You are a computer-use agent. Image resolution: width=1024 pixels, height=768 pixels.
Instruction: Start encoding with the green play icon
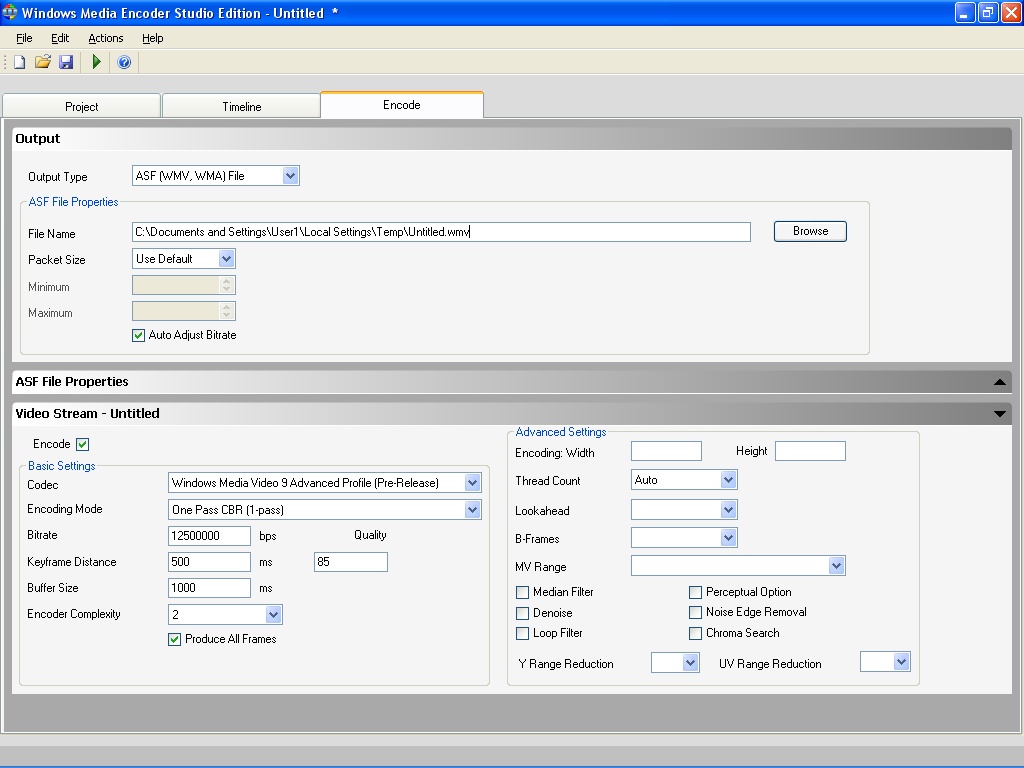point(97,62)
